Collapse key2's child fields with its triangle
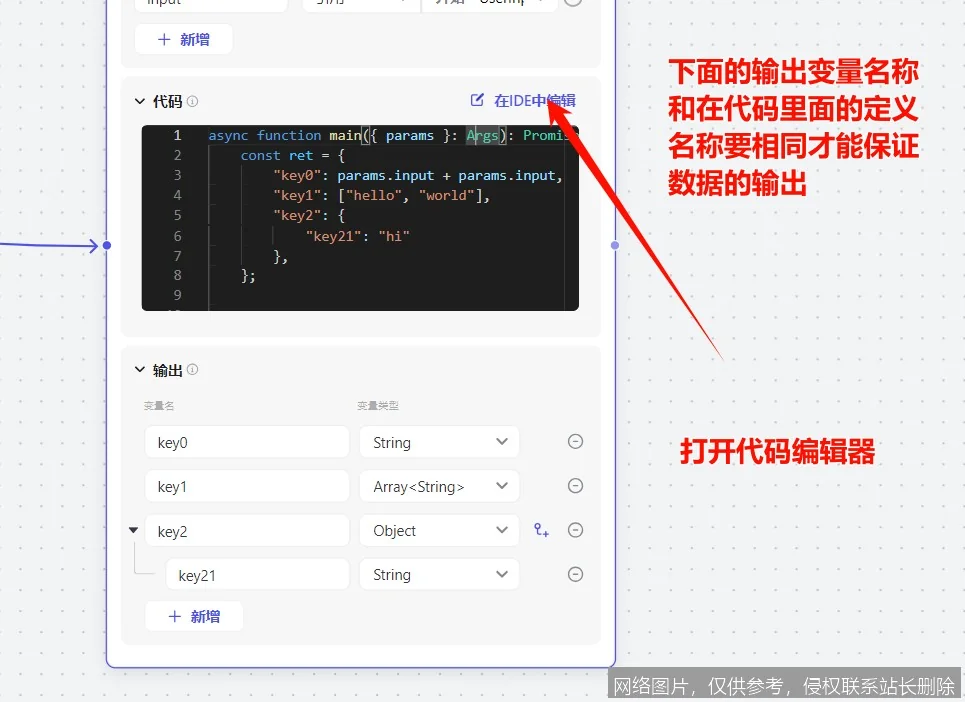 coord(133,530)
